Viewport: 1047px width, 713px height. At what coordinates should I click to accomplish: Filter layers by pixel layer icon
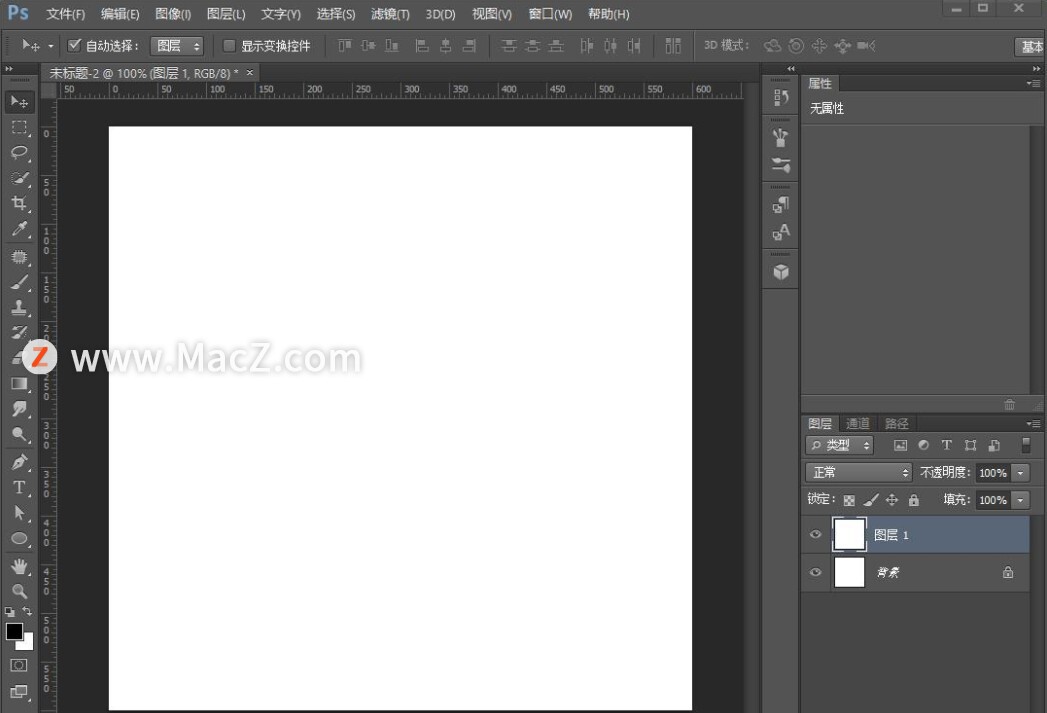[x=901, y=445]
